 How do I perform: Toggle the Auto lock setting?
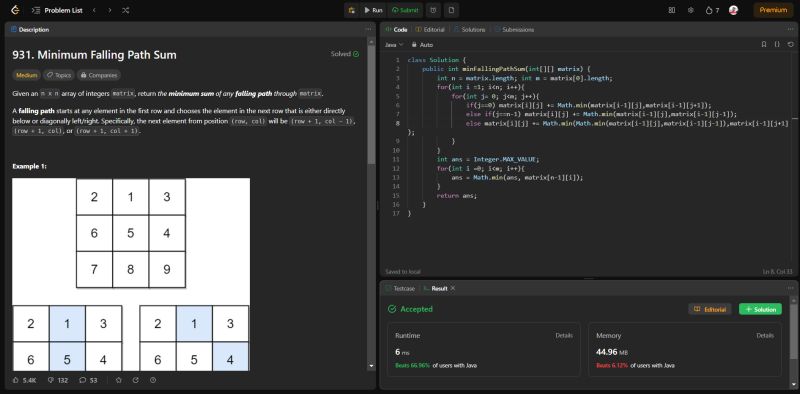point(422,45)
